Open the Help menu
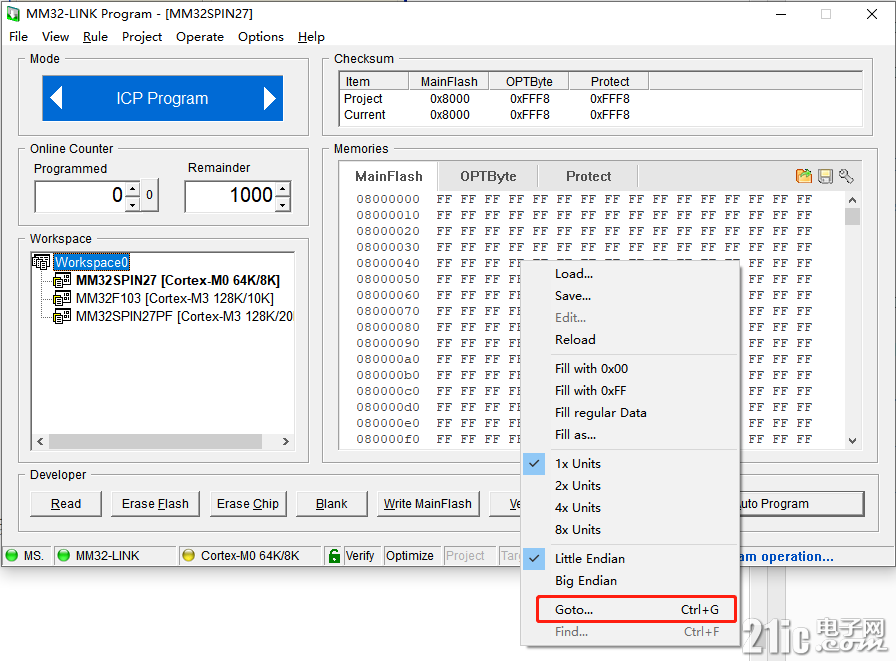Screen dimensions: 896x661 point(311,37)
